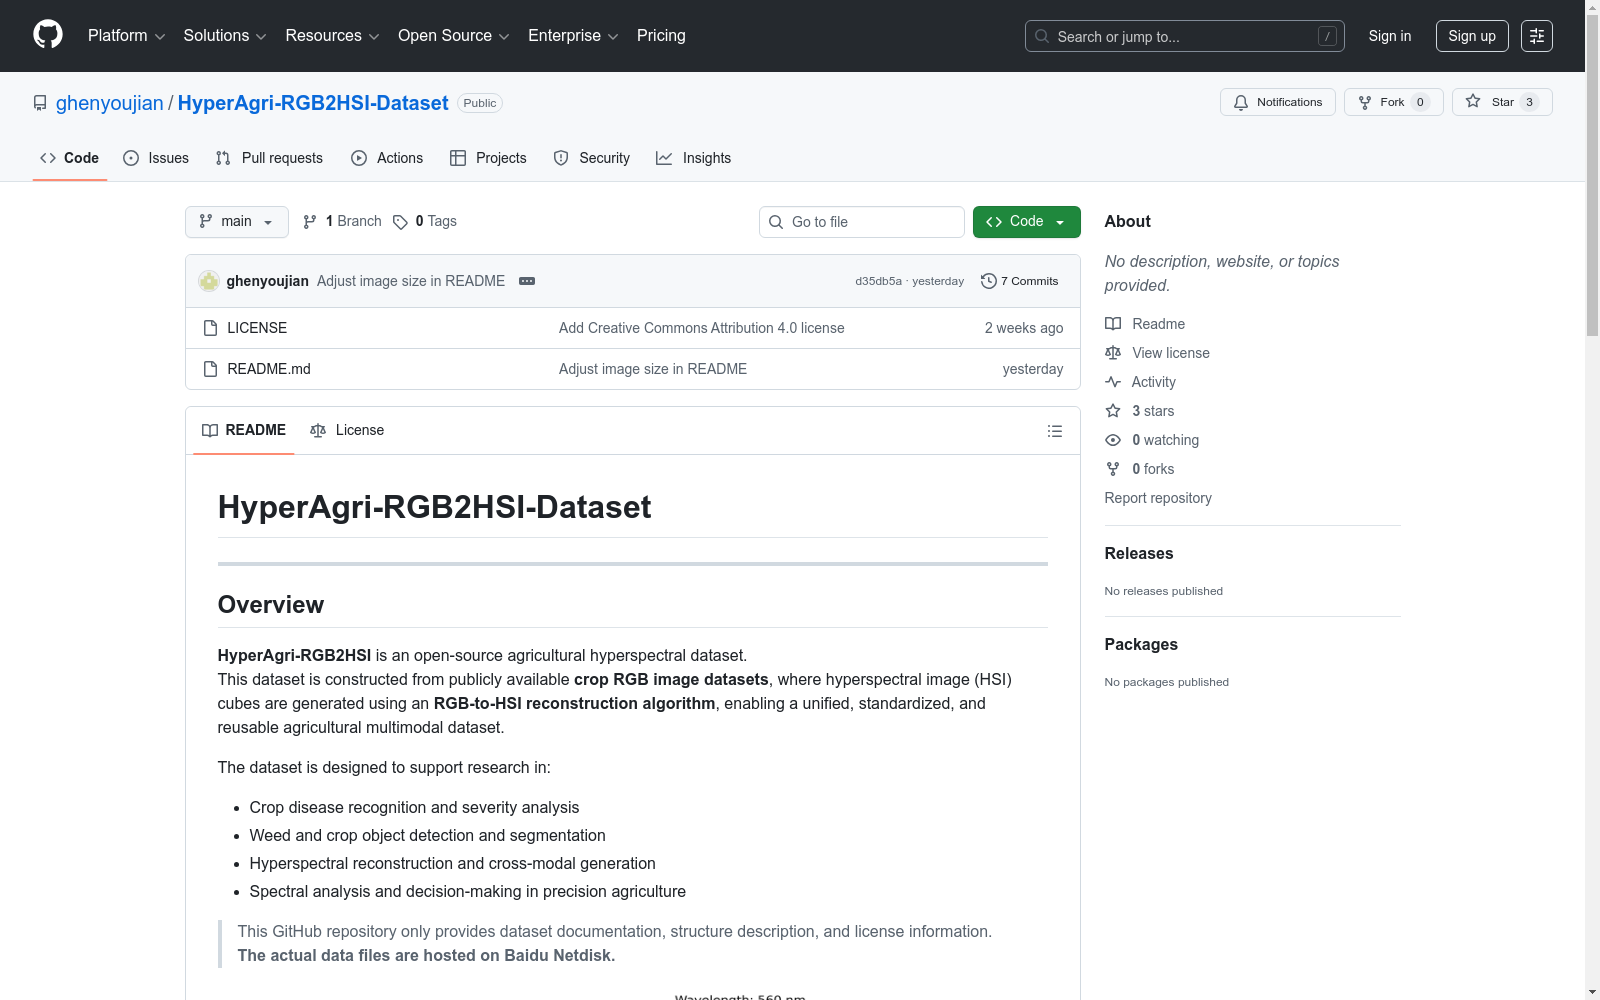
Task: Click the README.md file icon
Action: click(x=210, y=369)
